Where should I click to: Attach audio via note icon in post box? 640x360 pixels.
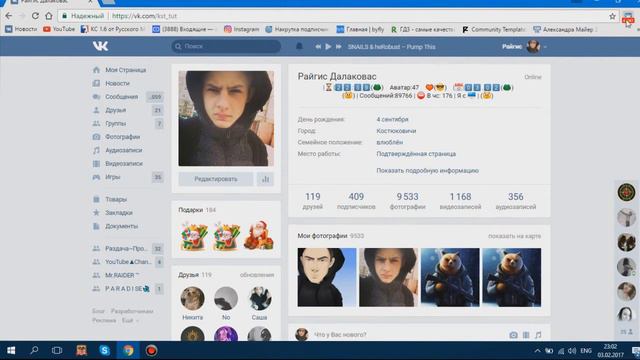(538, 335)
